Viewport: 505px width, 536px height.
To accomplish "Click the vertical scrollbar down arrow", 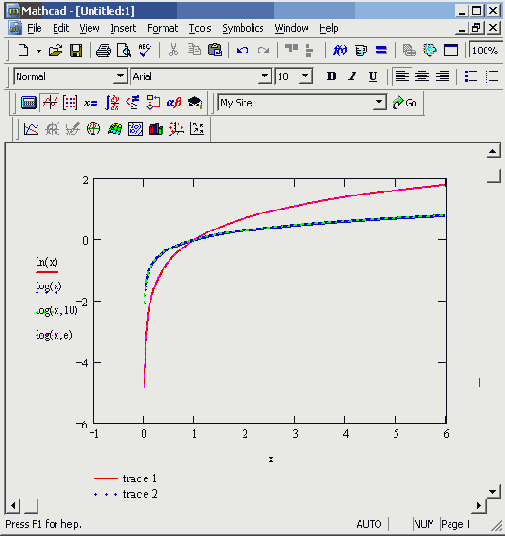I will (x=493, y=492).
